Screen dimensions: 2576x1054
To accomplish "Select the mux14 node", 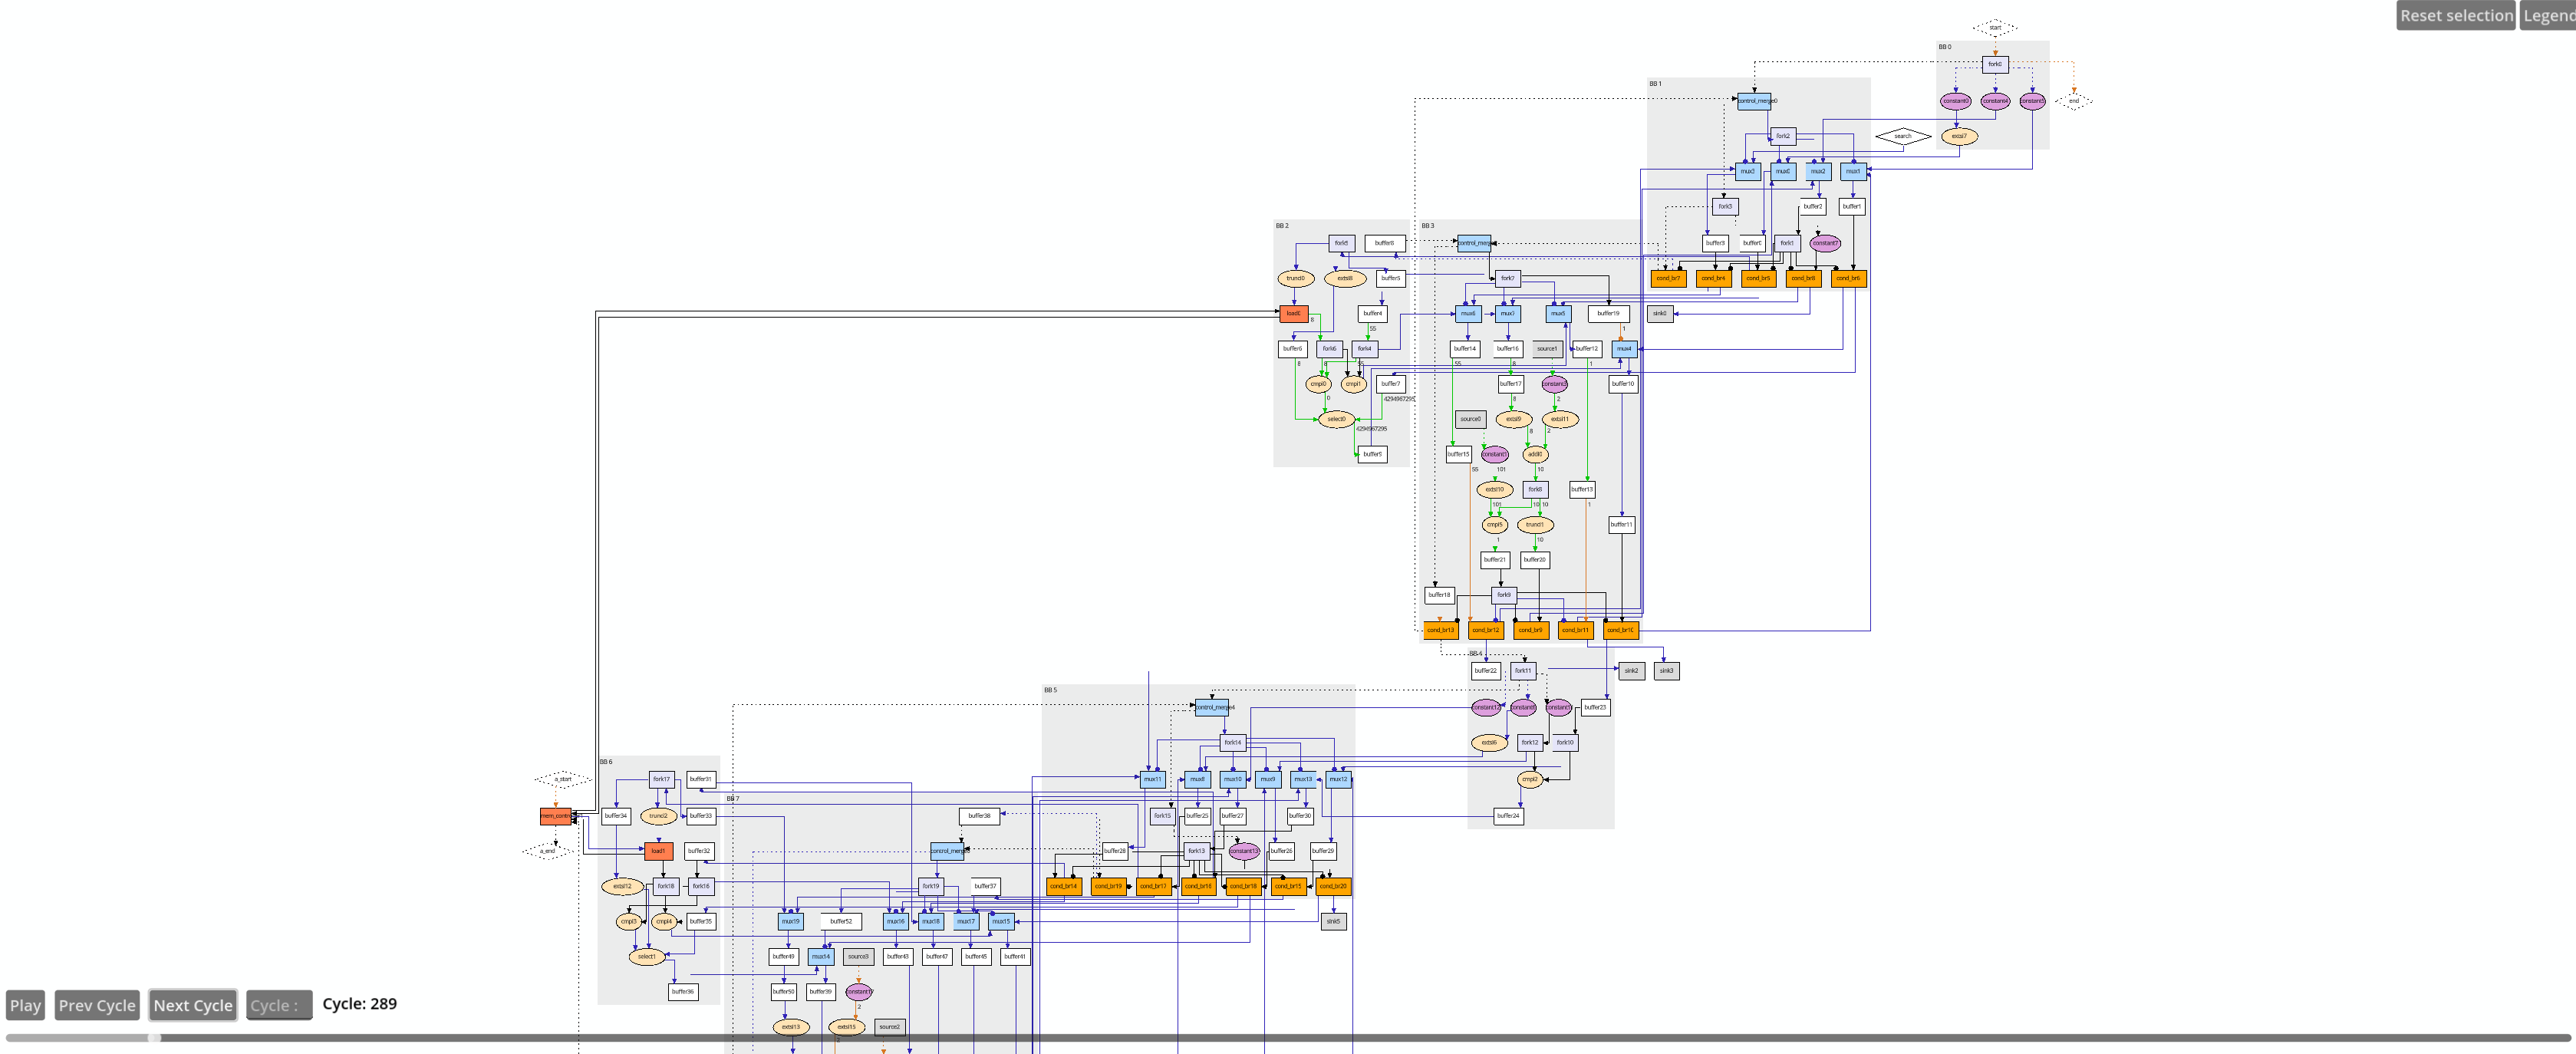I will click(821, 957).
